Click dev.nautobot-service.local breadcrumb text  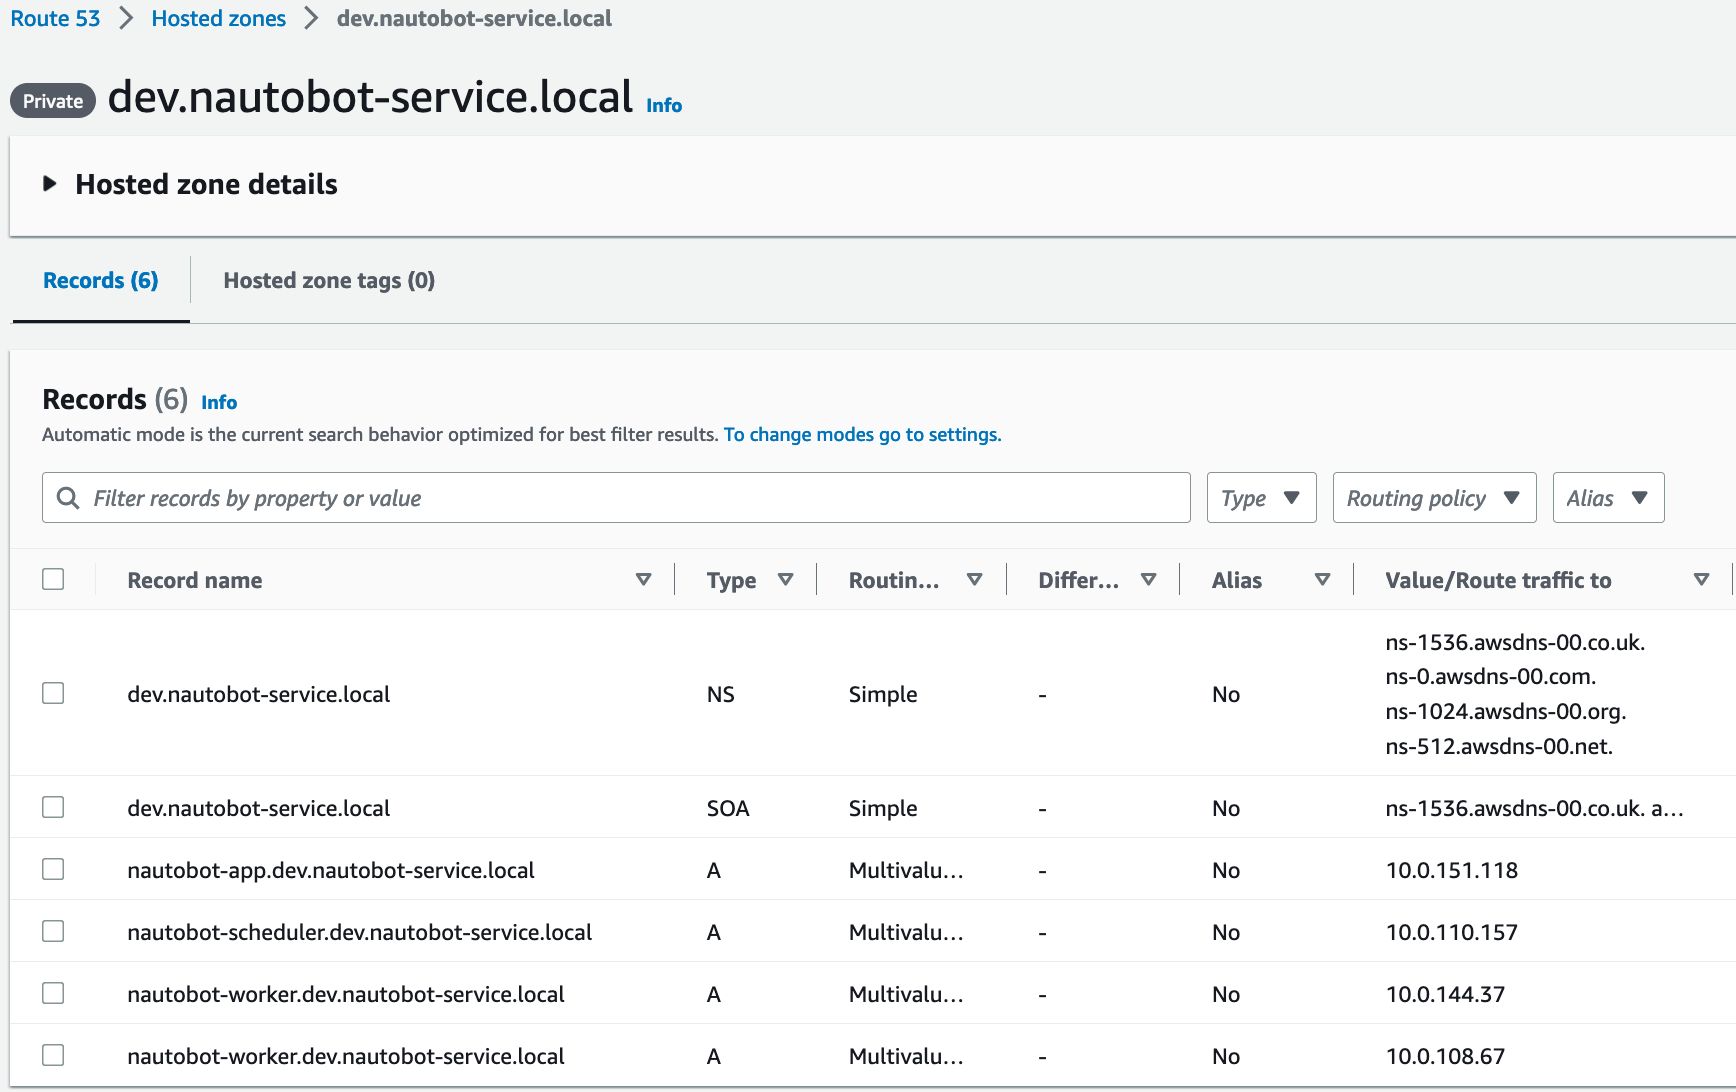(474, 19)
